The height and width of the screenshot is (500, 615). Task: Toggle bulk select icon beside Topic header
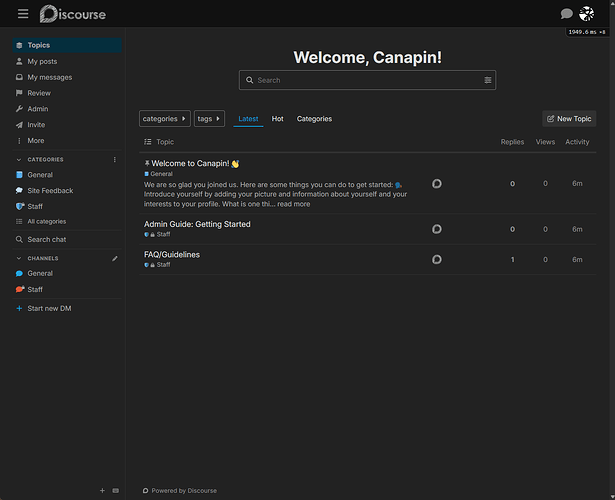(147, 142)
